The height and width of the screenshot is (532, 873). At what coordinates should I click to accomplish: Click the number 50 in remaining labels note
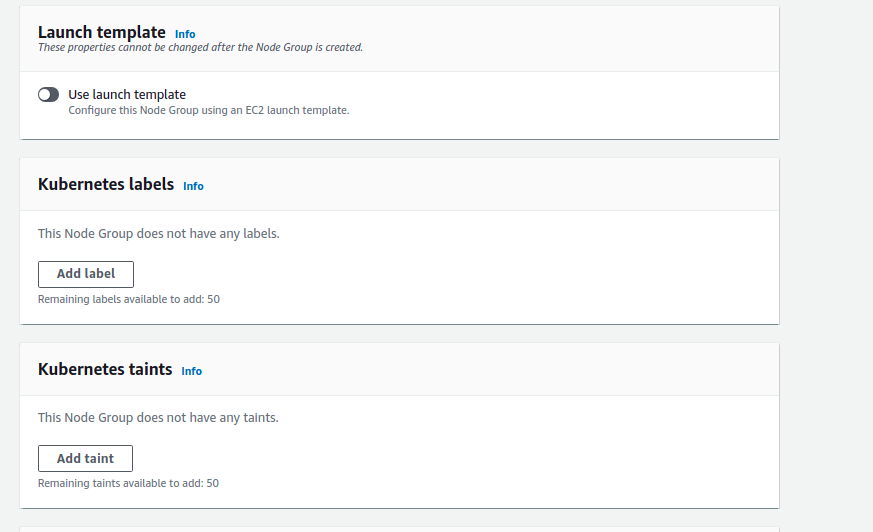[213, 299]
